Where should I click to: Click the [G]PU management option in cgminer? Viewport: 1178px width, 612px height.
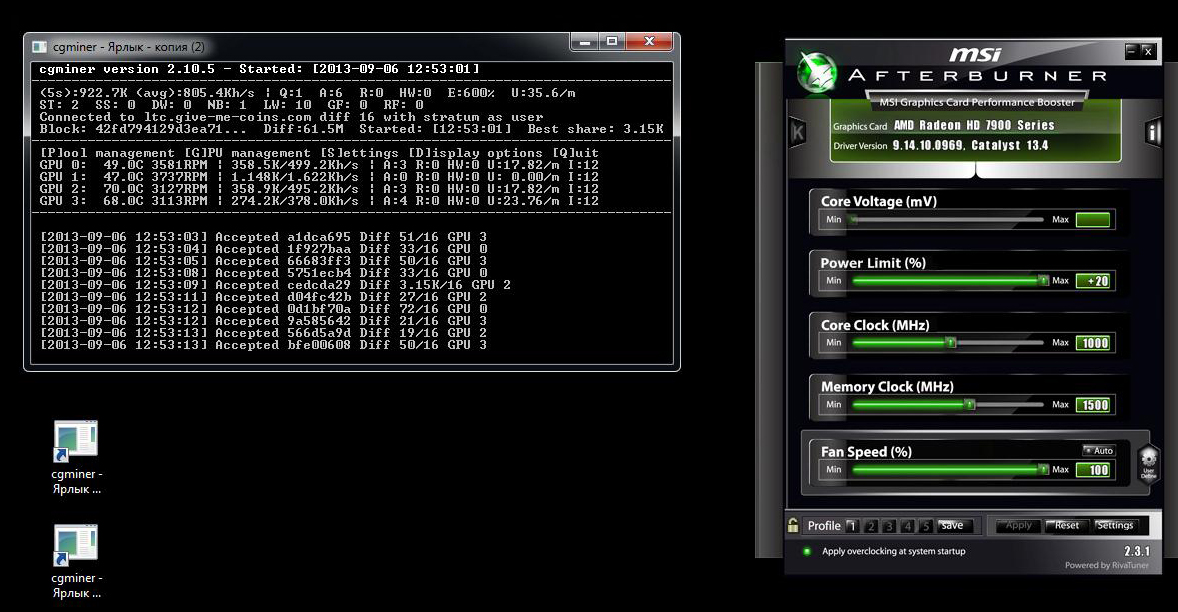pyautogui.click(x=248, y=152)
